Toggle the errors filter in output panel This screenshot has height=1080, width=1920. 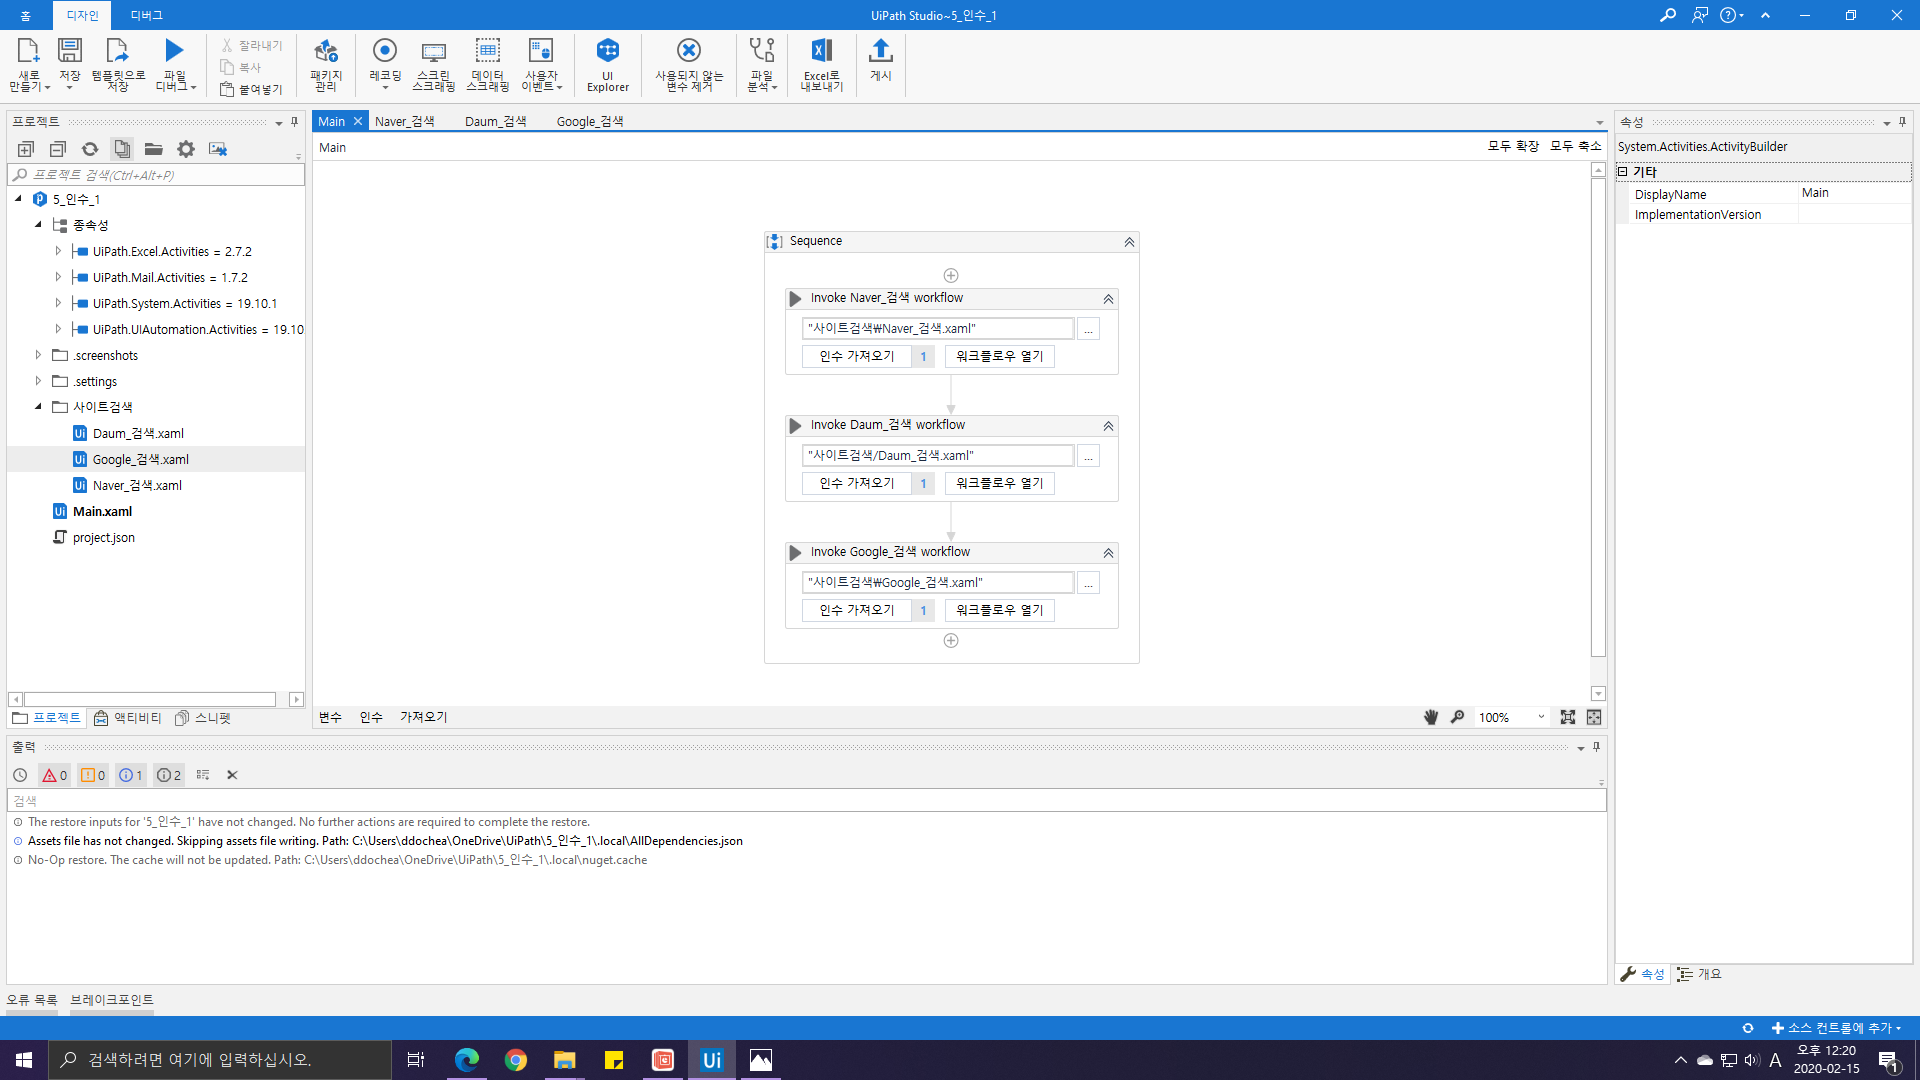[x=55, y=775]
